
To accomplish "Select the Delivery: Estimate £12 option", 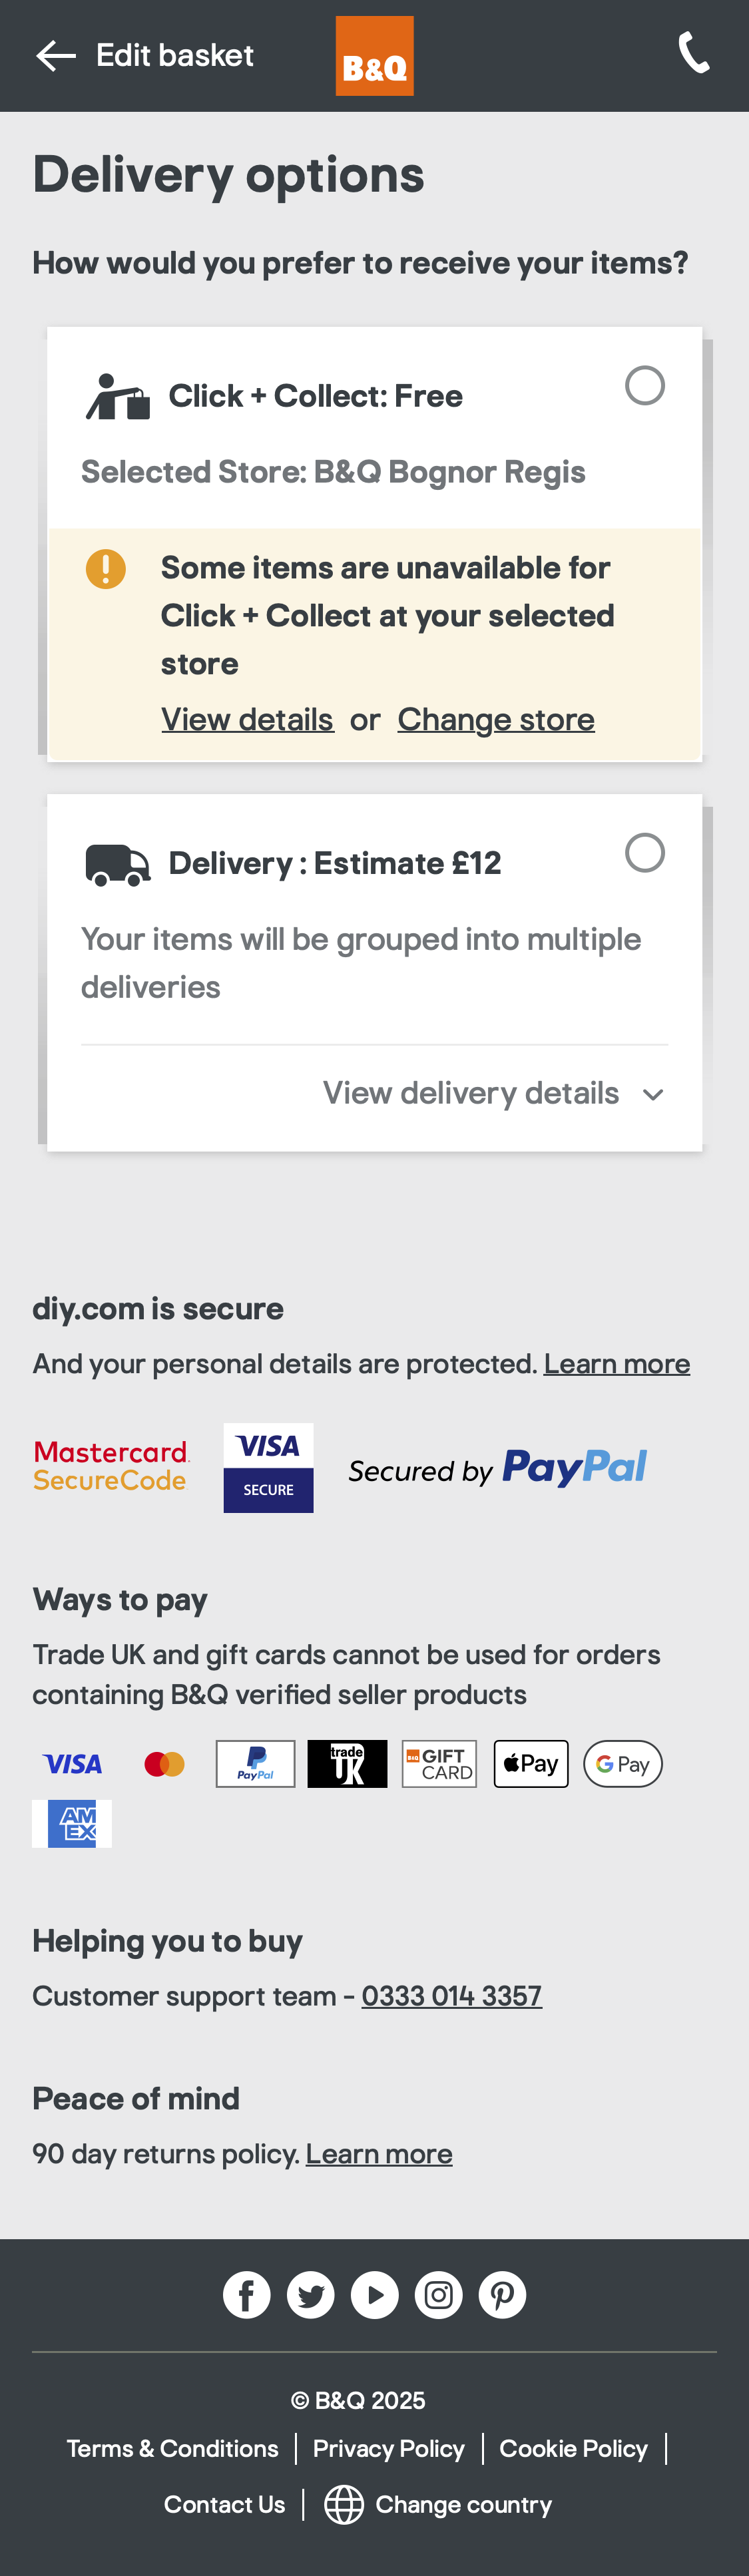I will [645, 852].
